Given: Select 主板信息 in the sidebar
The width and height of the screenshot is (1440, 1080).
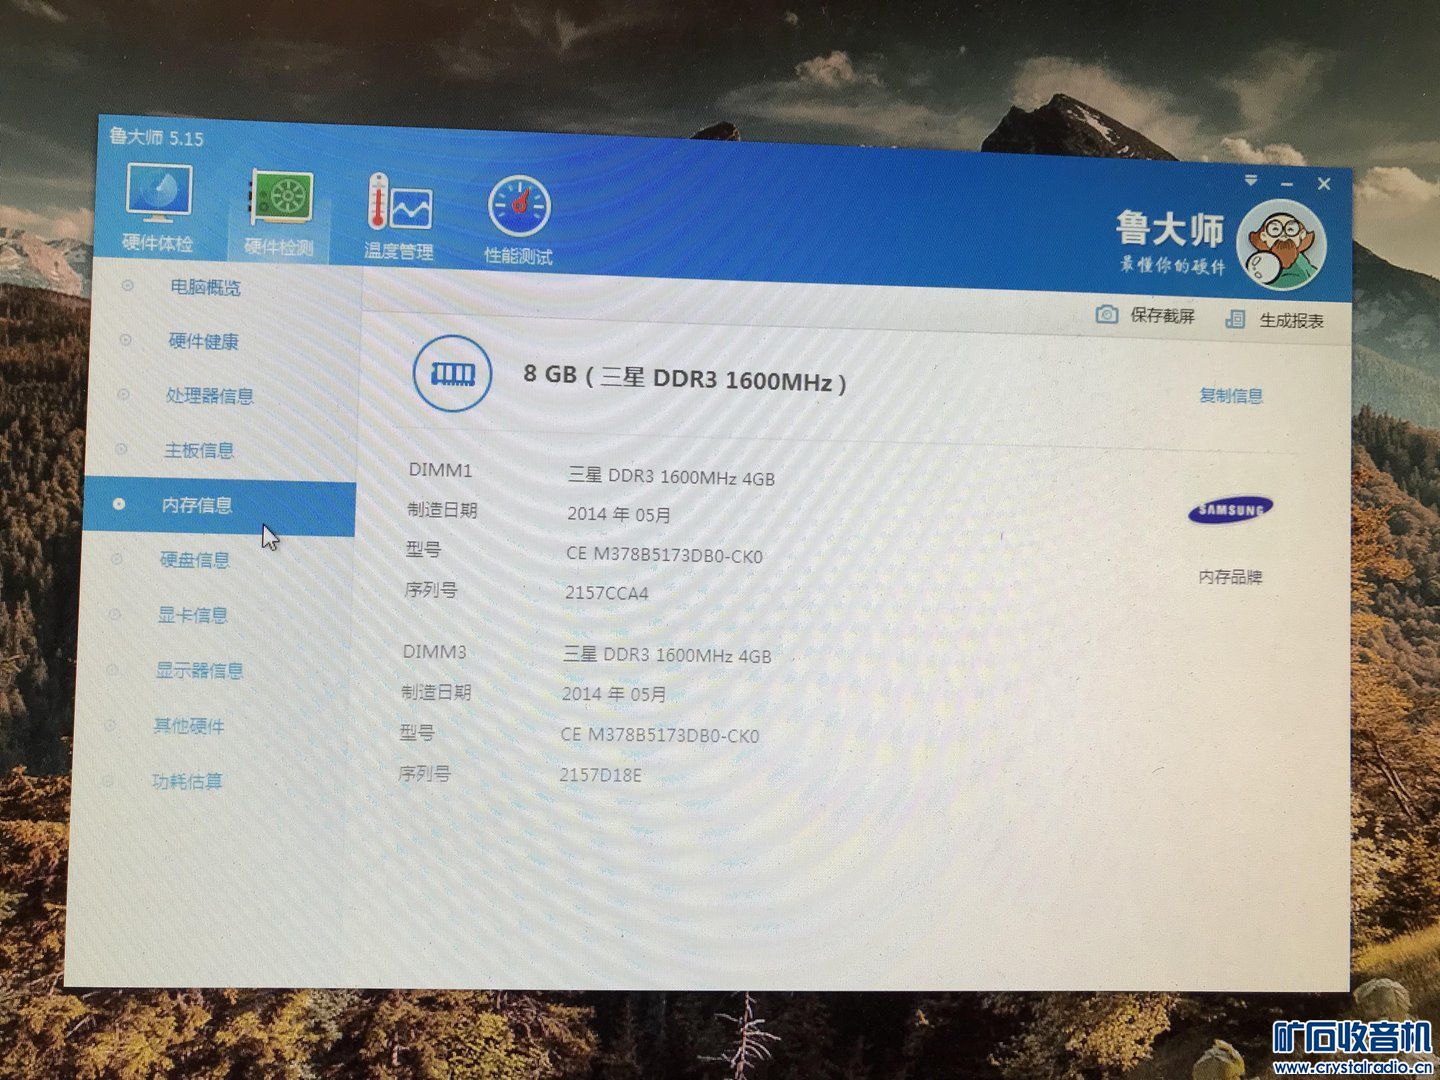Looking at the screenshot, I should tap(199, 450).
